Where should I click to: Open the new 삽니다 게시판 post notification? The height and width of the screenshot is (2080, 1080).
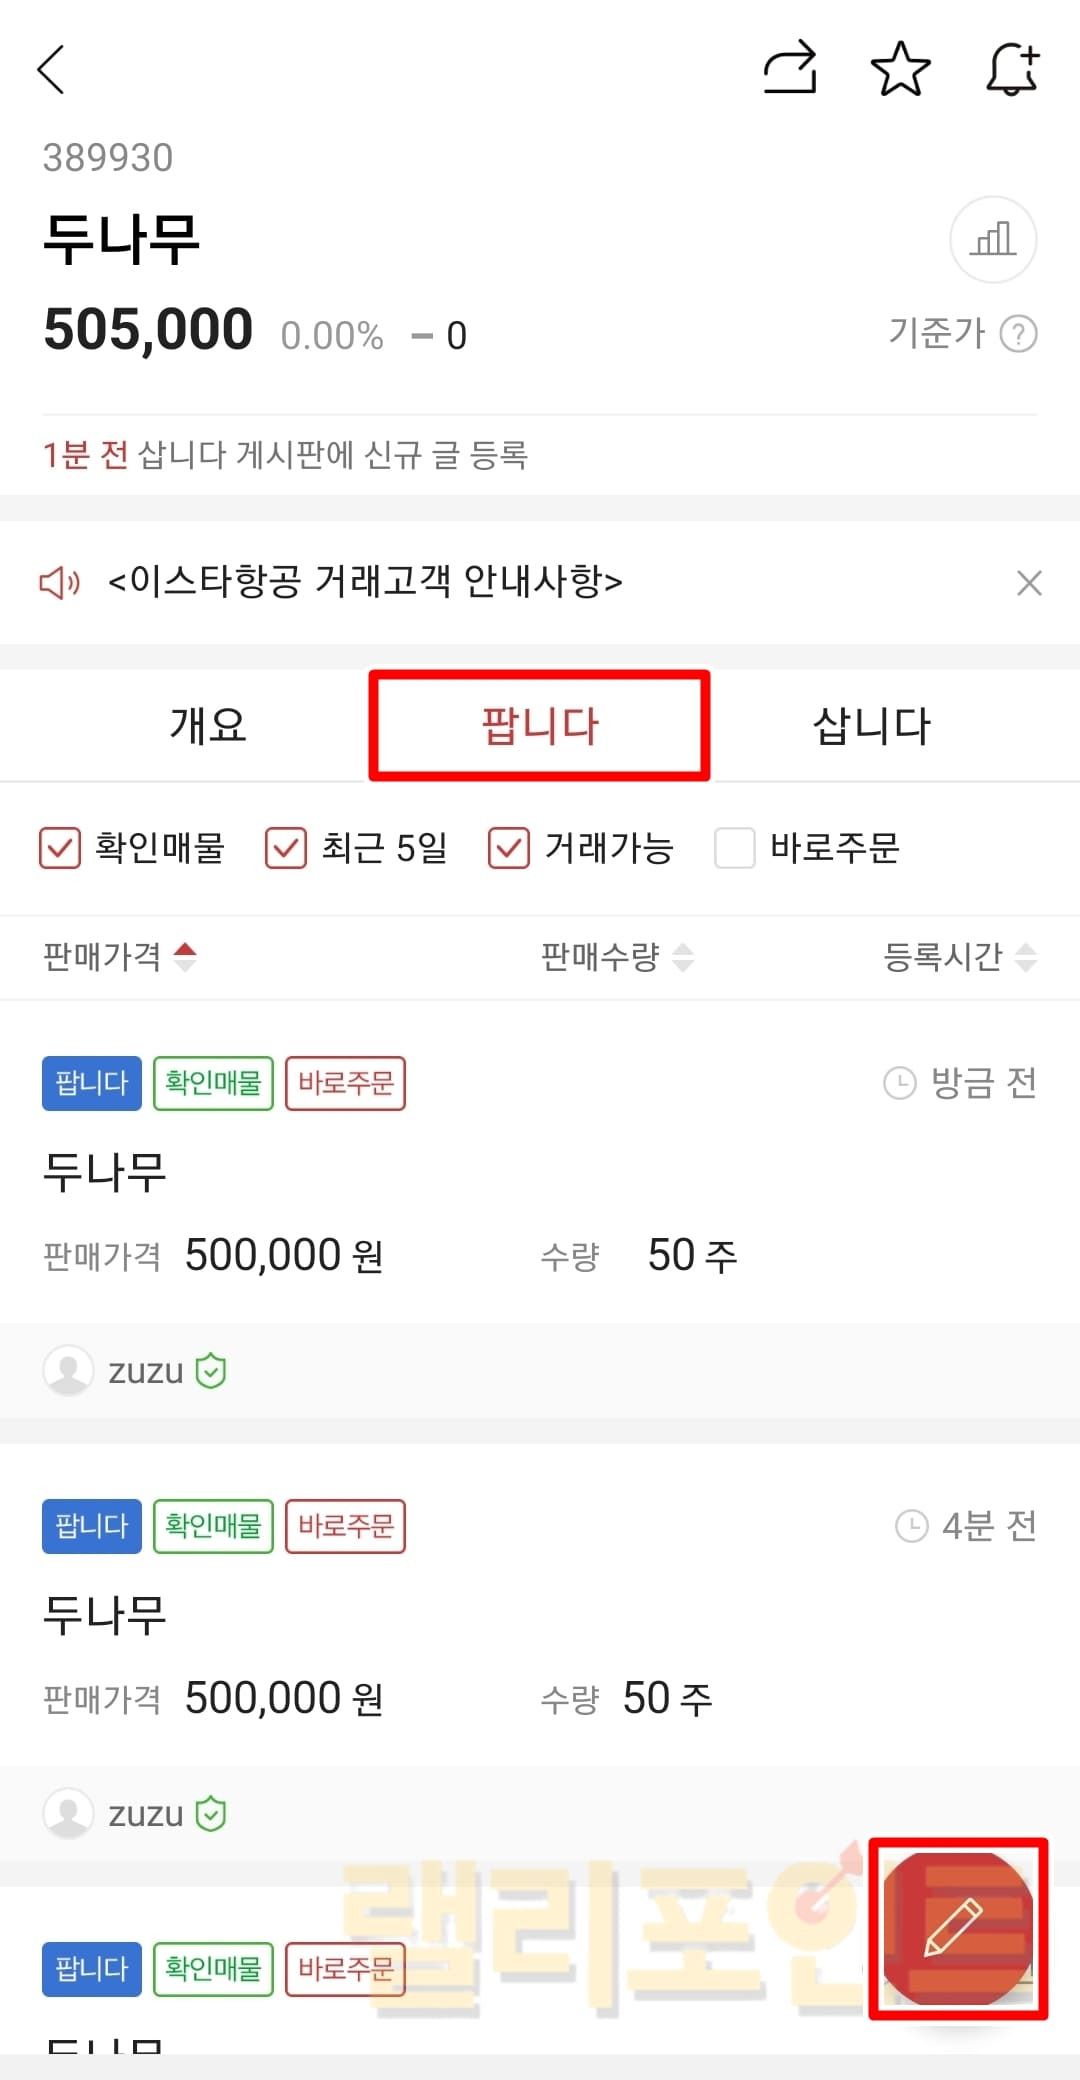click(x=285, y=456)
